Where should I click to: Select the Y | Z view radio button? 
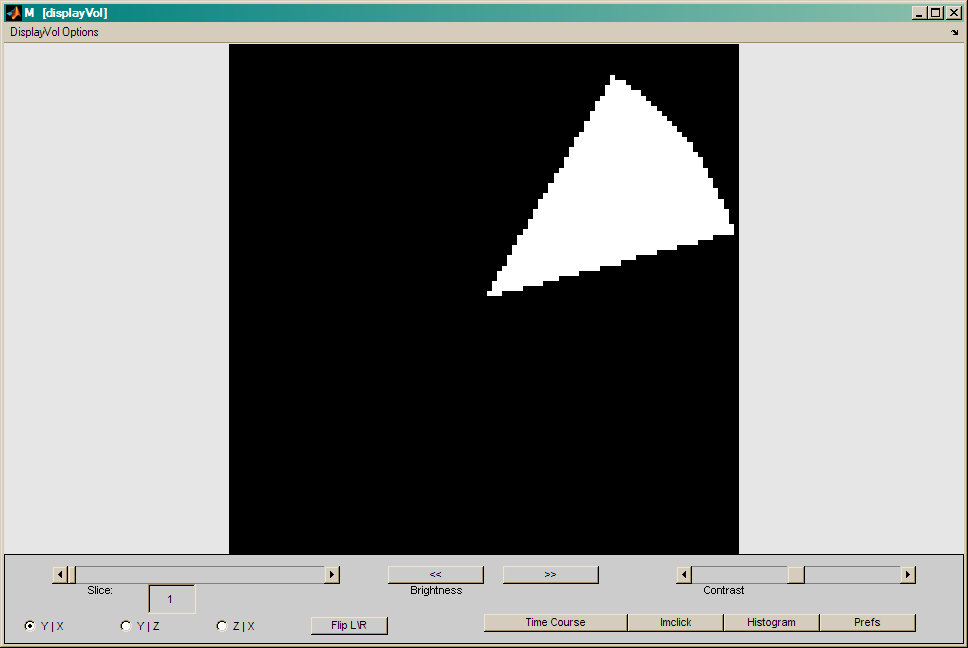(125, 626)
